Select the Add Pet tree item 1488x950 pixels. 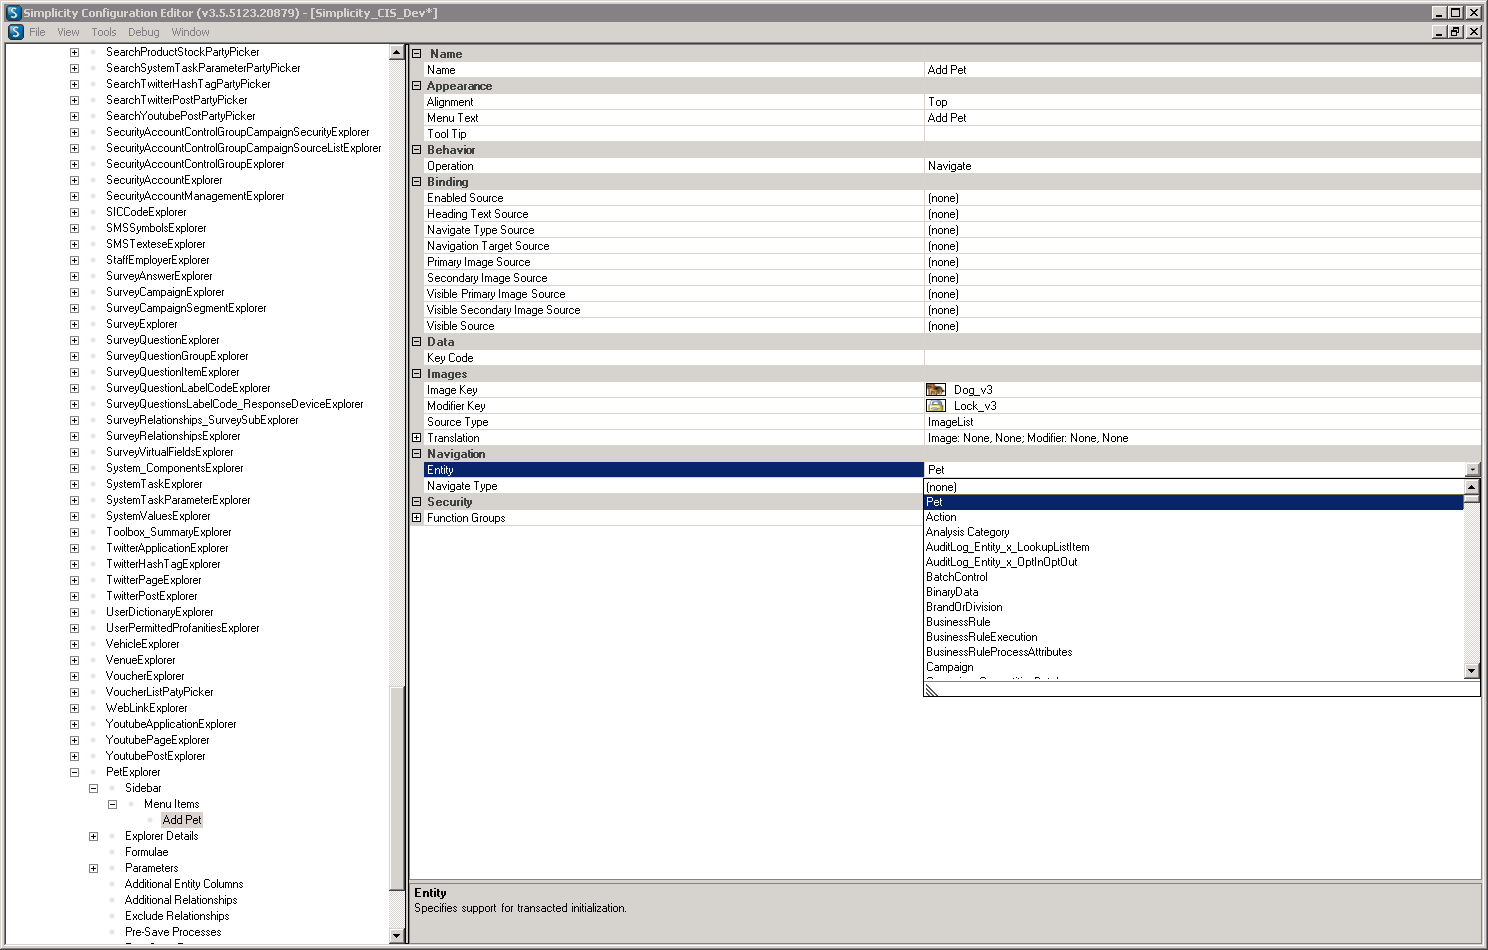182,820
